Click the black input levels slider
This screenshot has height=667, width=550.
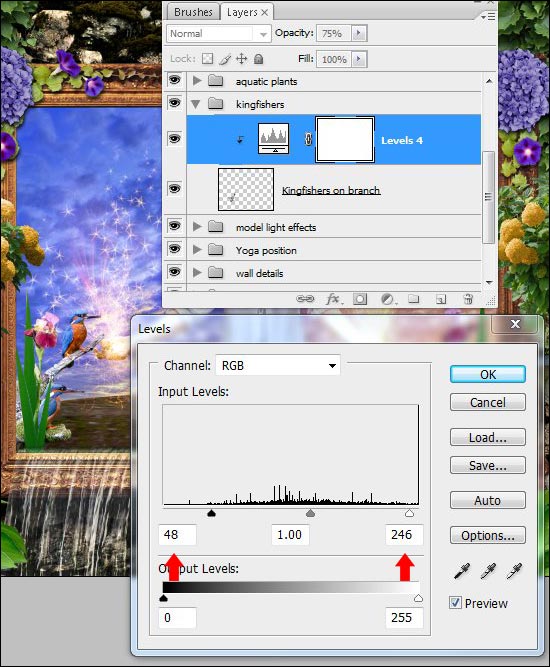coord(211,513)
